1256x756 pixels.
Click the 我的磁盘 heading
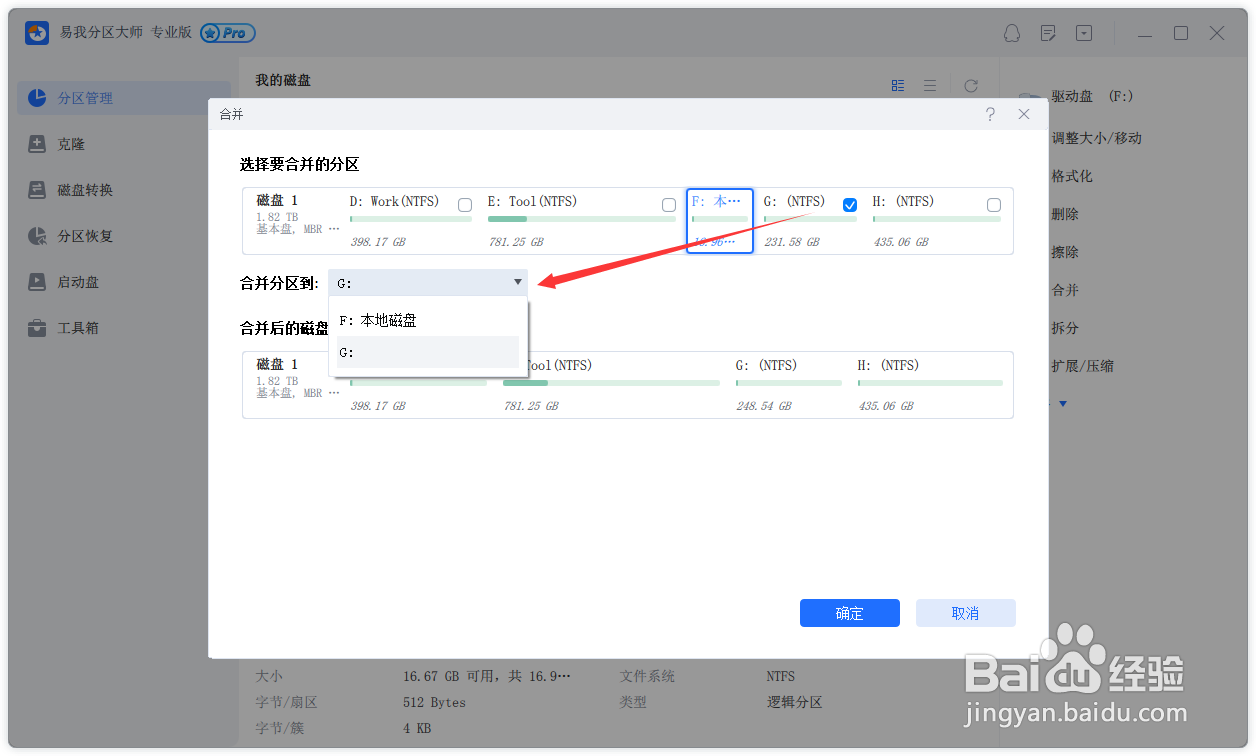click(283, 80)
